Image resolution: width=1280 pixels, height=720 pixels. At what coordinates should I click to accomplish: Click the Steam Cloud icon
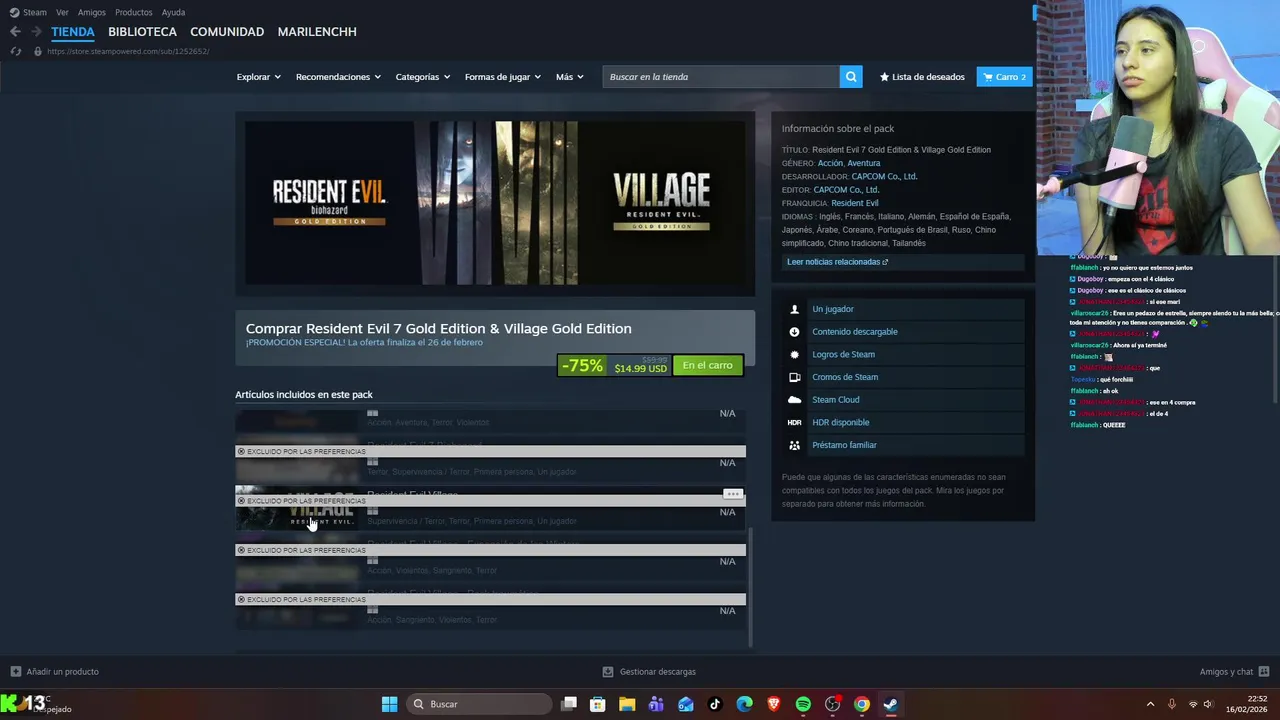pos(795,400)
